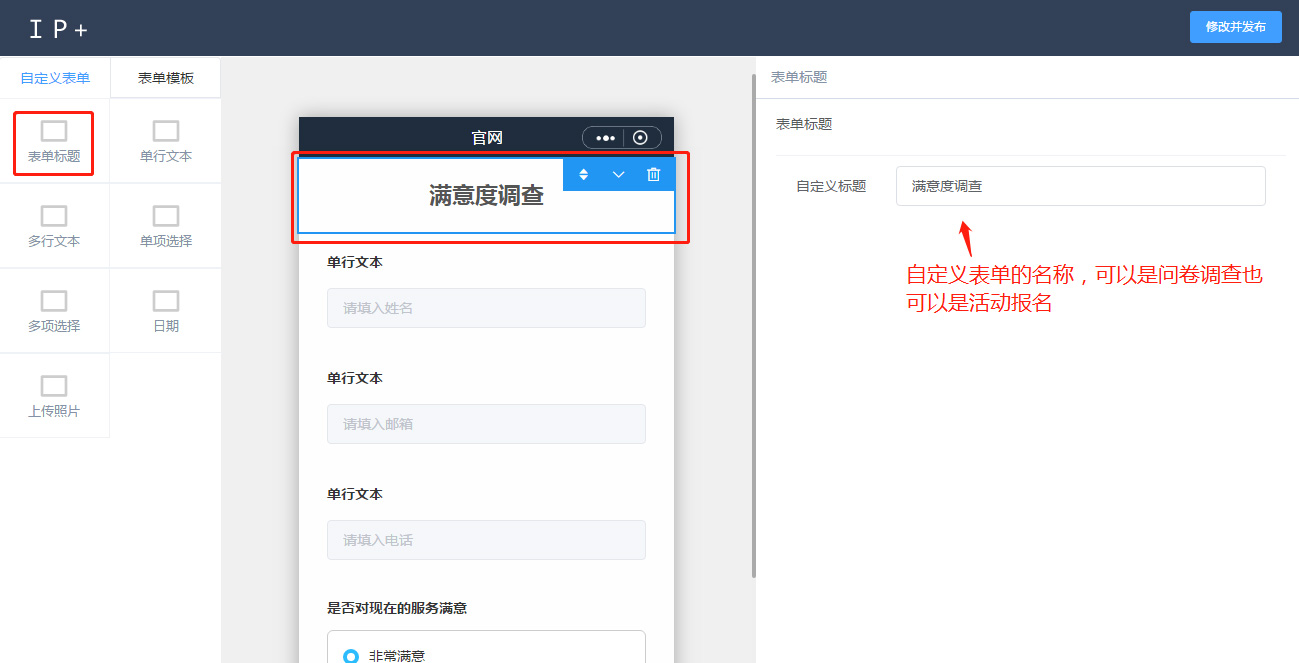The width and height of the screenshot is (1299, 663).
Task: Add the 多行文本 component
Action: point(54,217)
